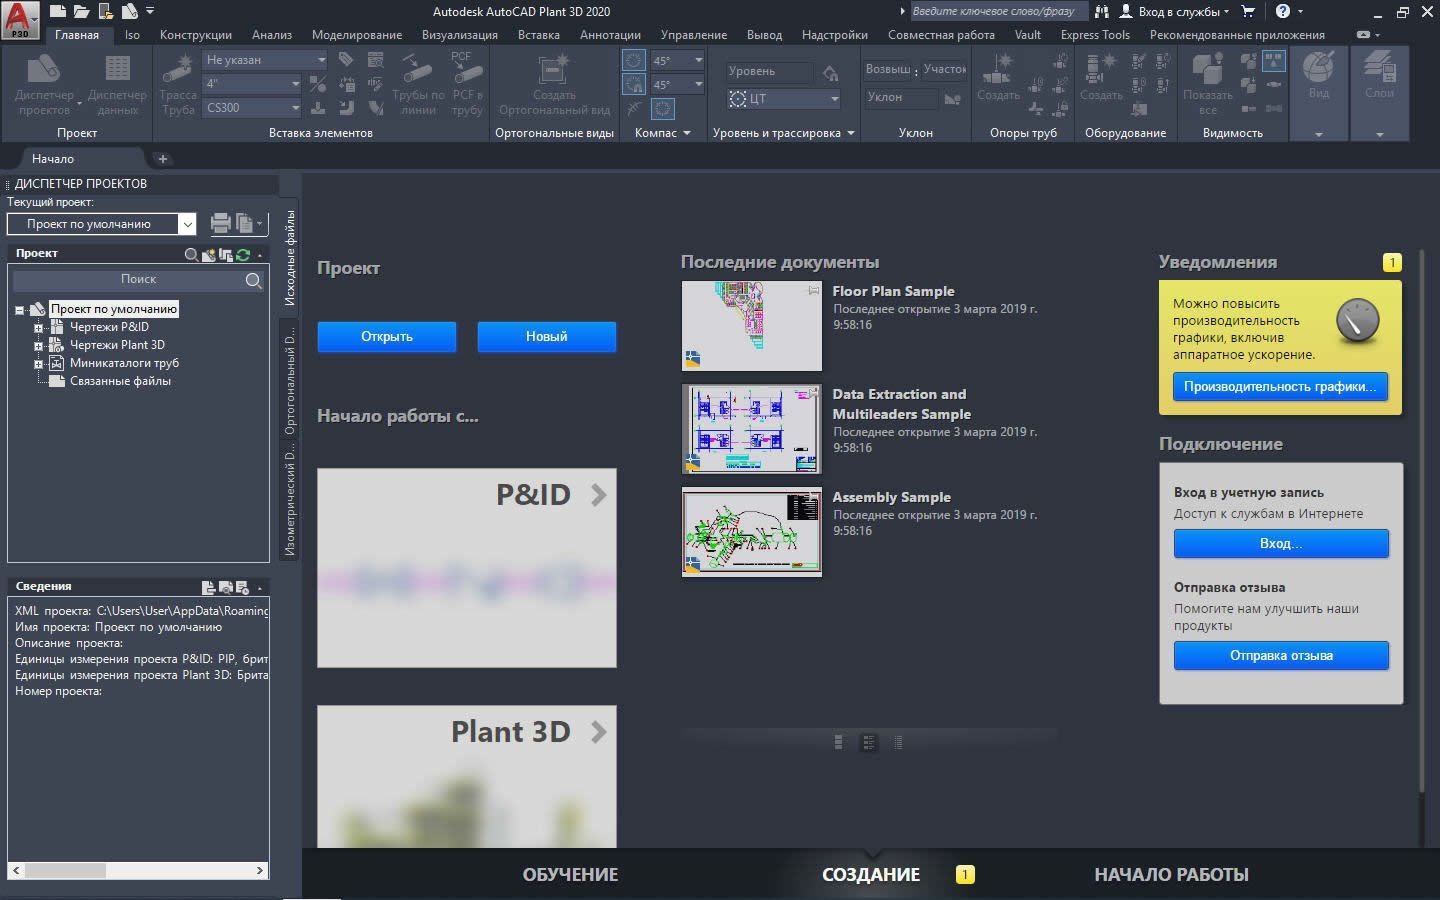Expand the Чертежи Plant 3D tree node
This screenshot has width=1440, height=900.
coord(39,345)
